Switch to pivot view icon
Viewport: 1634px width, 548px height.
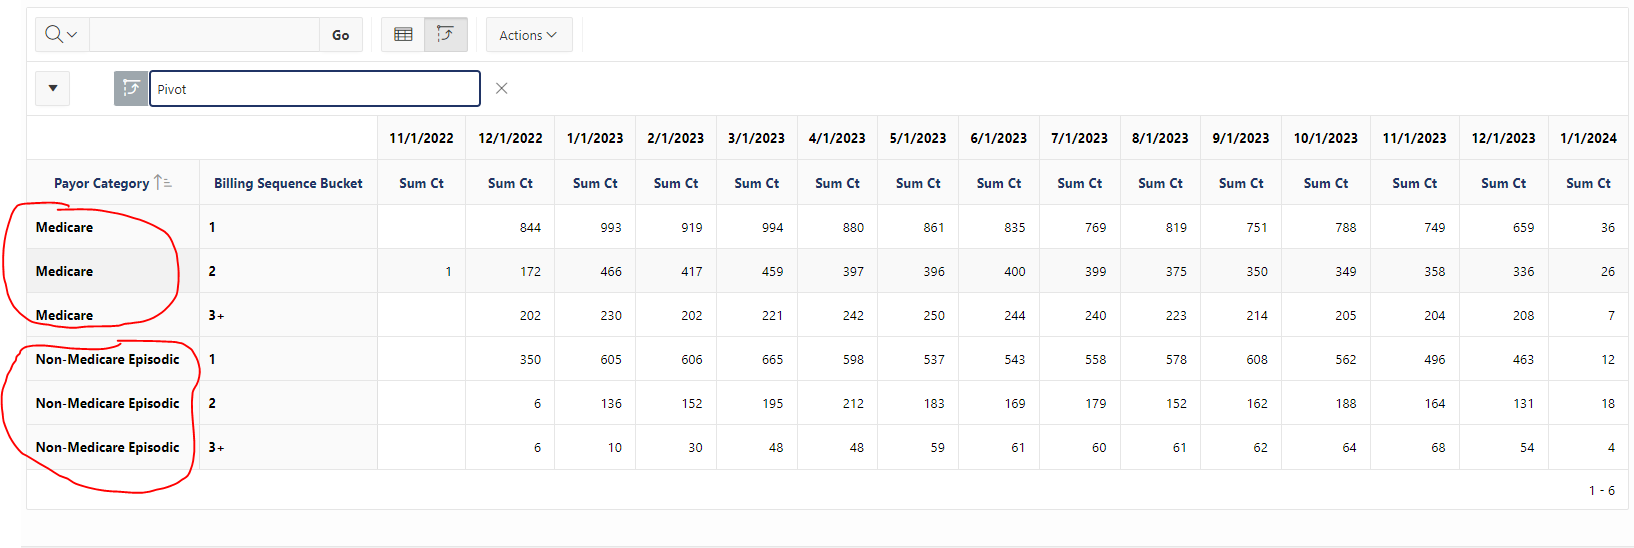pos(446,35)
